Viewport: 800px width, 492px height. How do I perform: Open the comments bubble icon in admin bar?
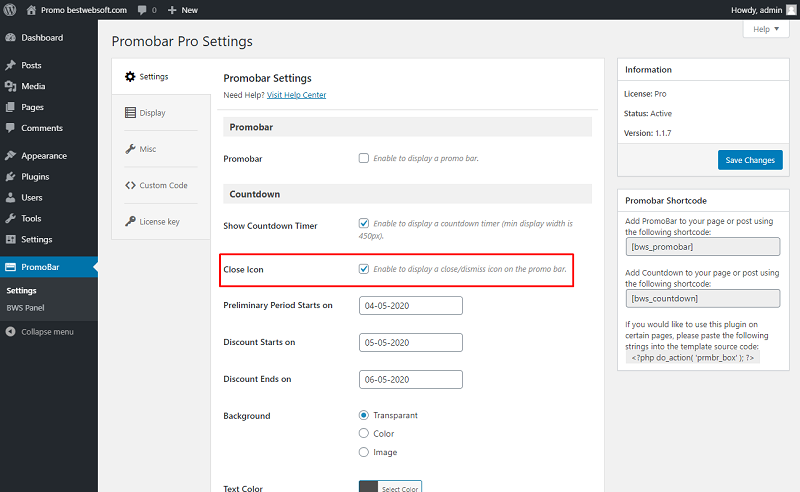click(142, 10)
